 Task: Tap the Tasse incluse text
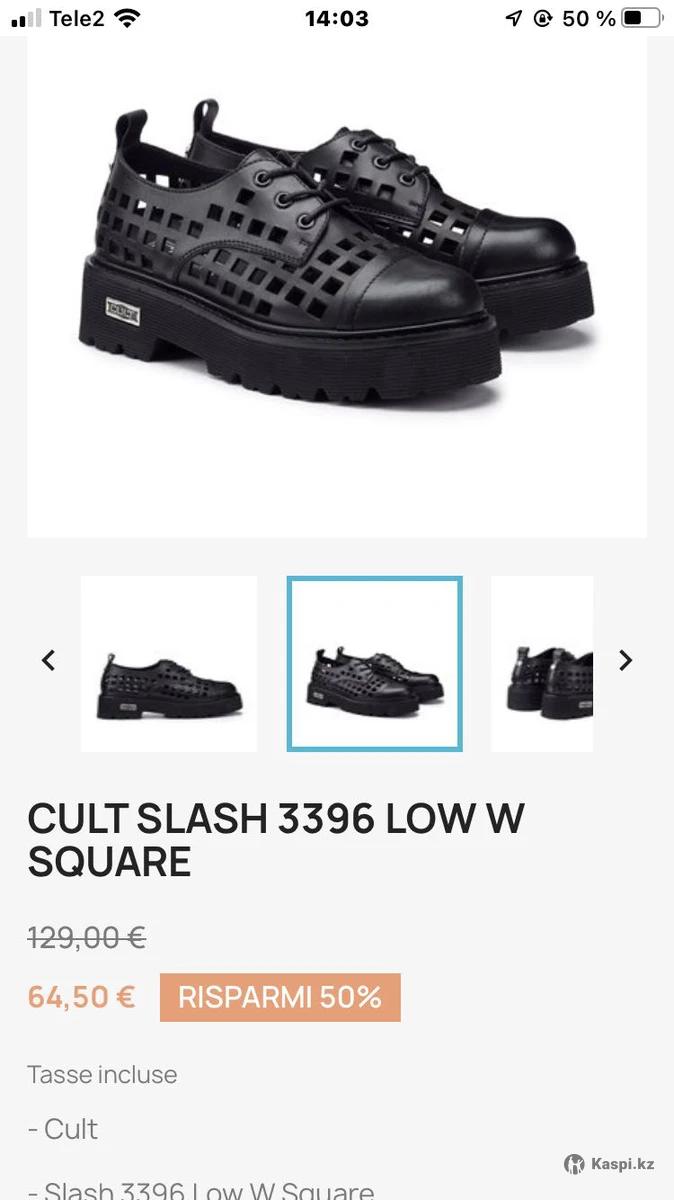[102, 1075]
